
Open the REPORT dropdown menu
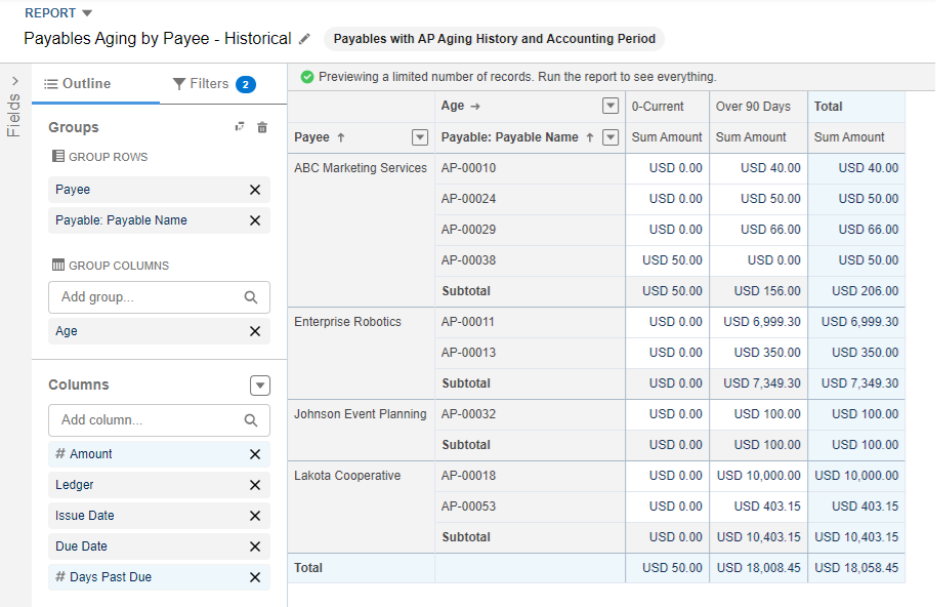click(x=58, y=13)
